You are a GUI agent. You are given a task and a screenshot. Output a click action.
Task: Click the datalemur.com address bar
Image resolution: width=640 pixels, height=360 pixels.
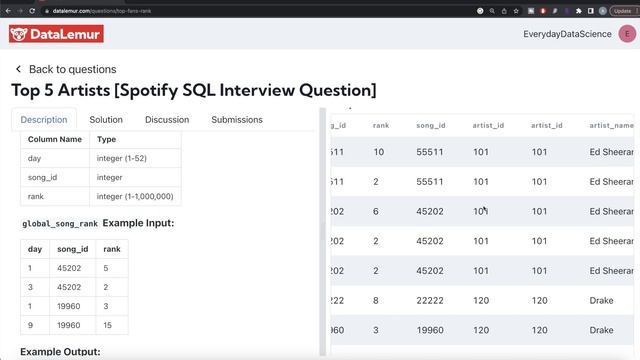pos(102,11)
